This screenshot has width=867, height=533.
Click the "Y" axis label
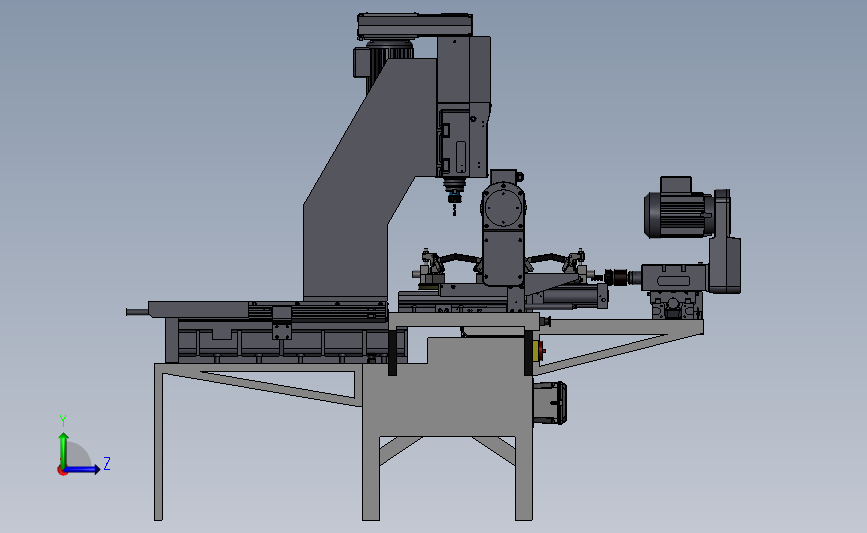coord(63,421)
